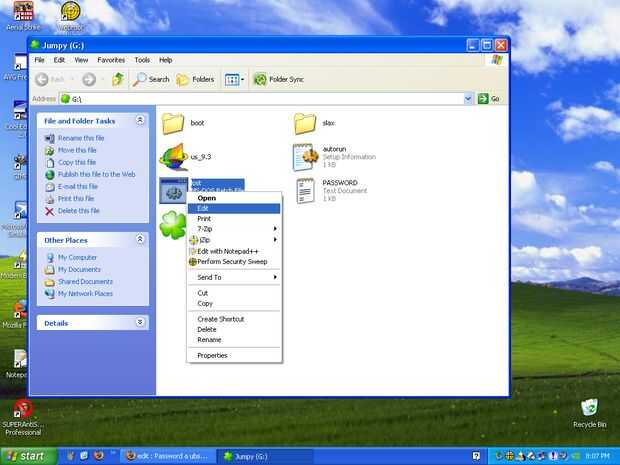This screenshot has height=465, width=620.
Task: Switch to Jumpy (G:) taskbar button
Action: [265, 457]
